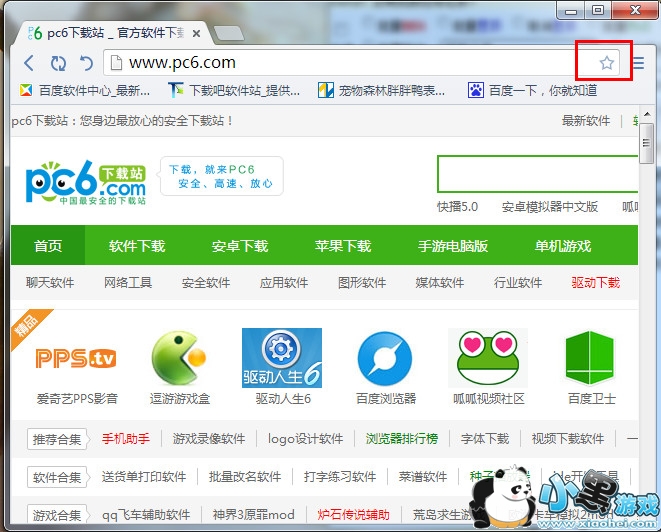
Task: Click 菜谱软件 link
Action: [x=423, y=477]
